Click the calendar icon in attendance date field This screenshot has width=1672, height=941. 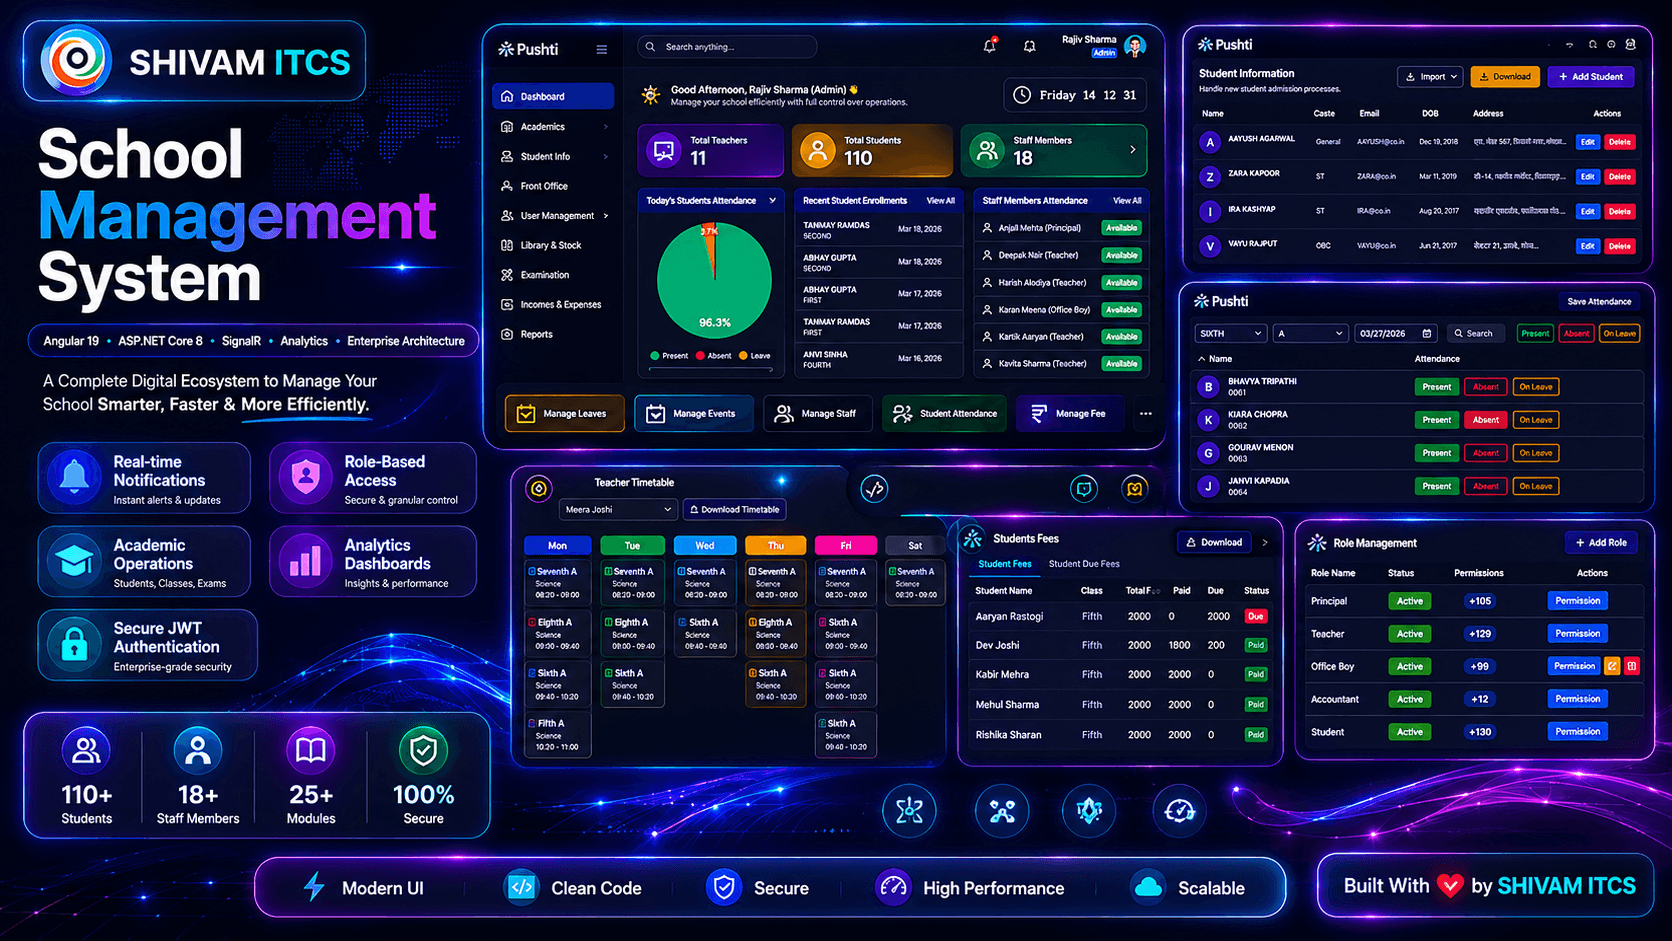click(x=1427, y=333)
